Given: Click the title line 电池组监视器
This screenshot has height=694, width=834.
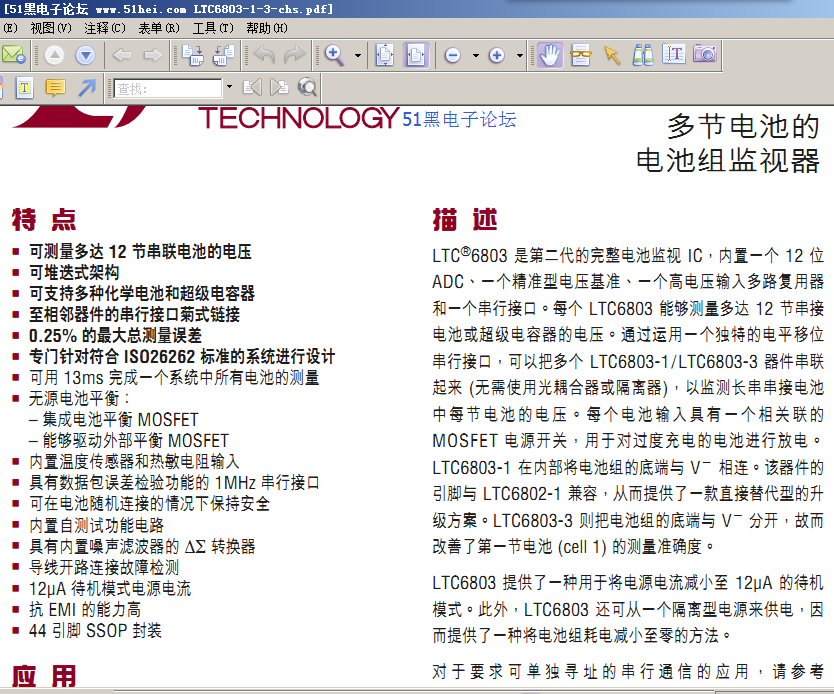Looking at the screenshot, I should point(728,161).
